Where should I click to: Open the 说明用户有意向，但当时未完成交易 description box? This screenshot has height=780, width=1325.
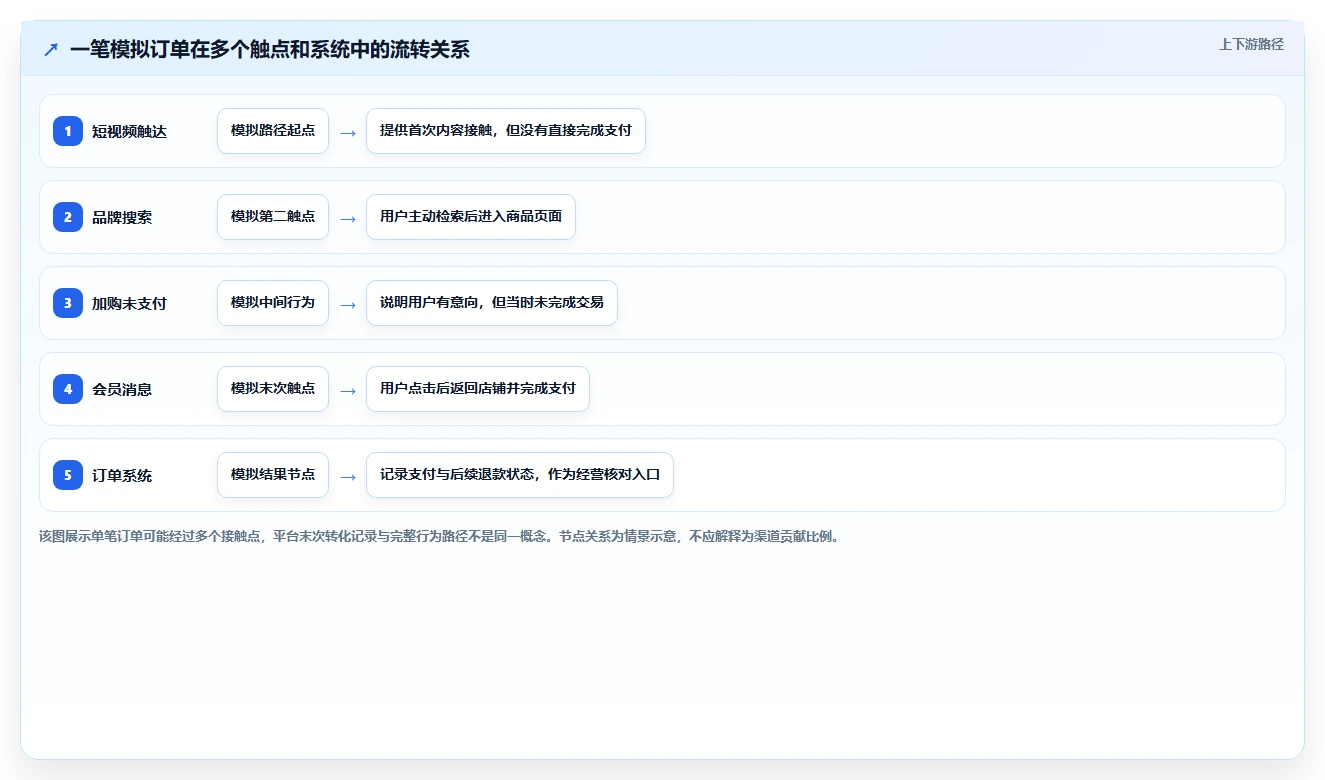492,303
